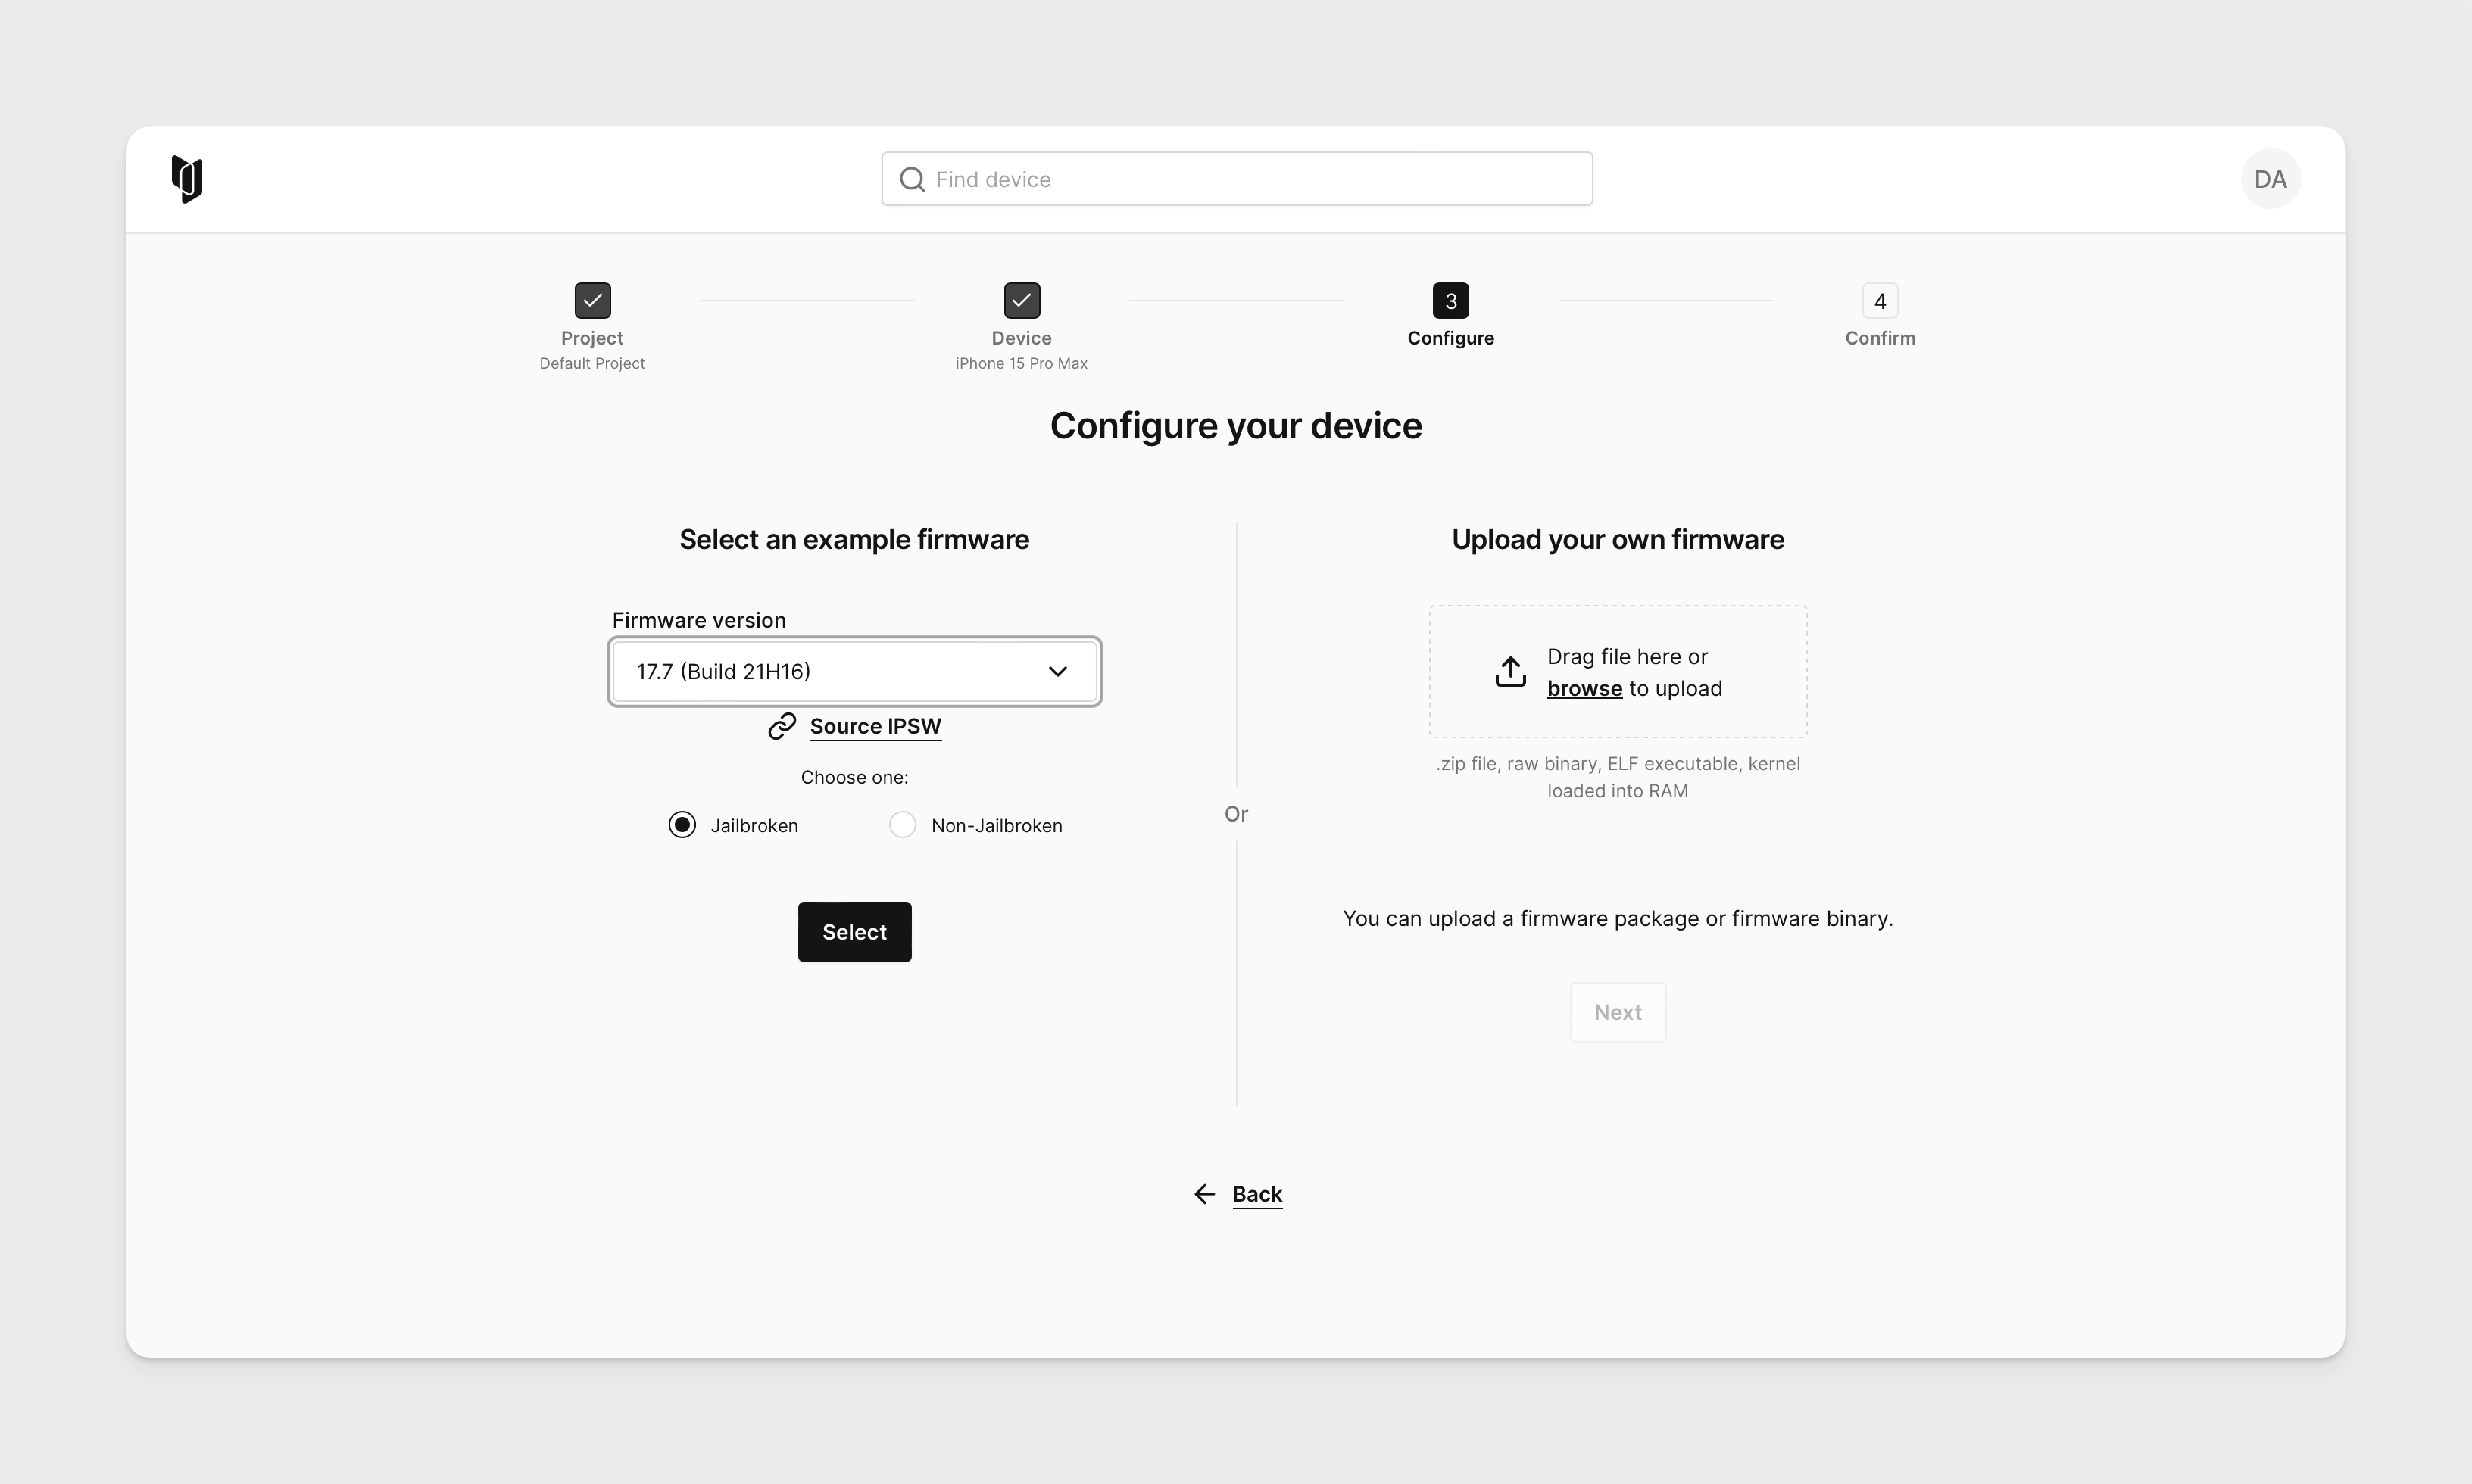Click the search magnifier icon

913,178
